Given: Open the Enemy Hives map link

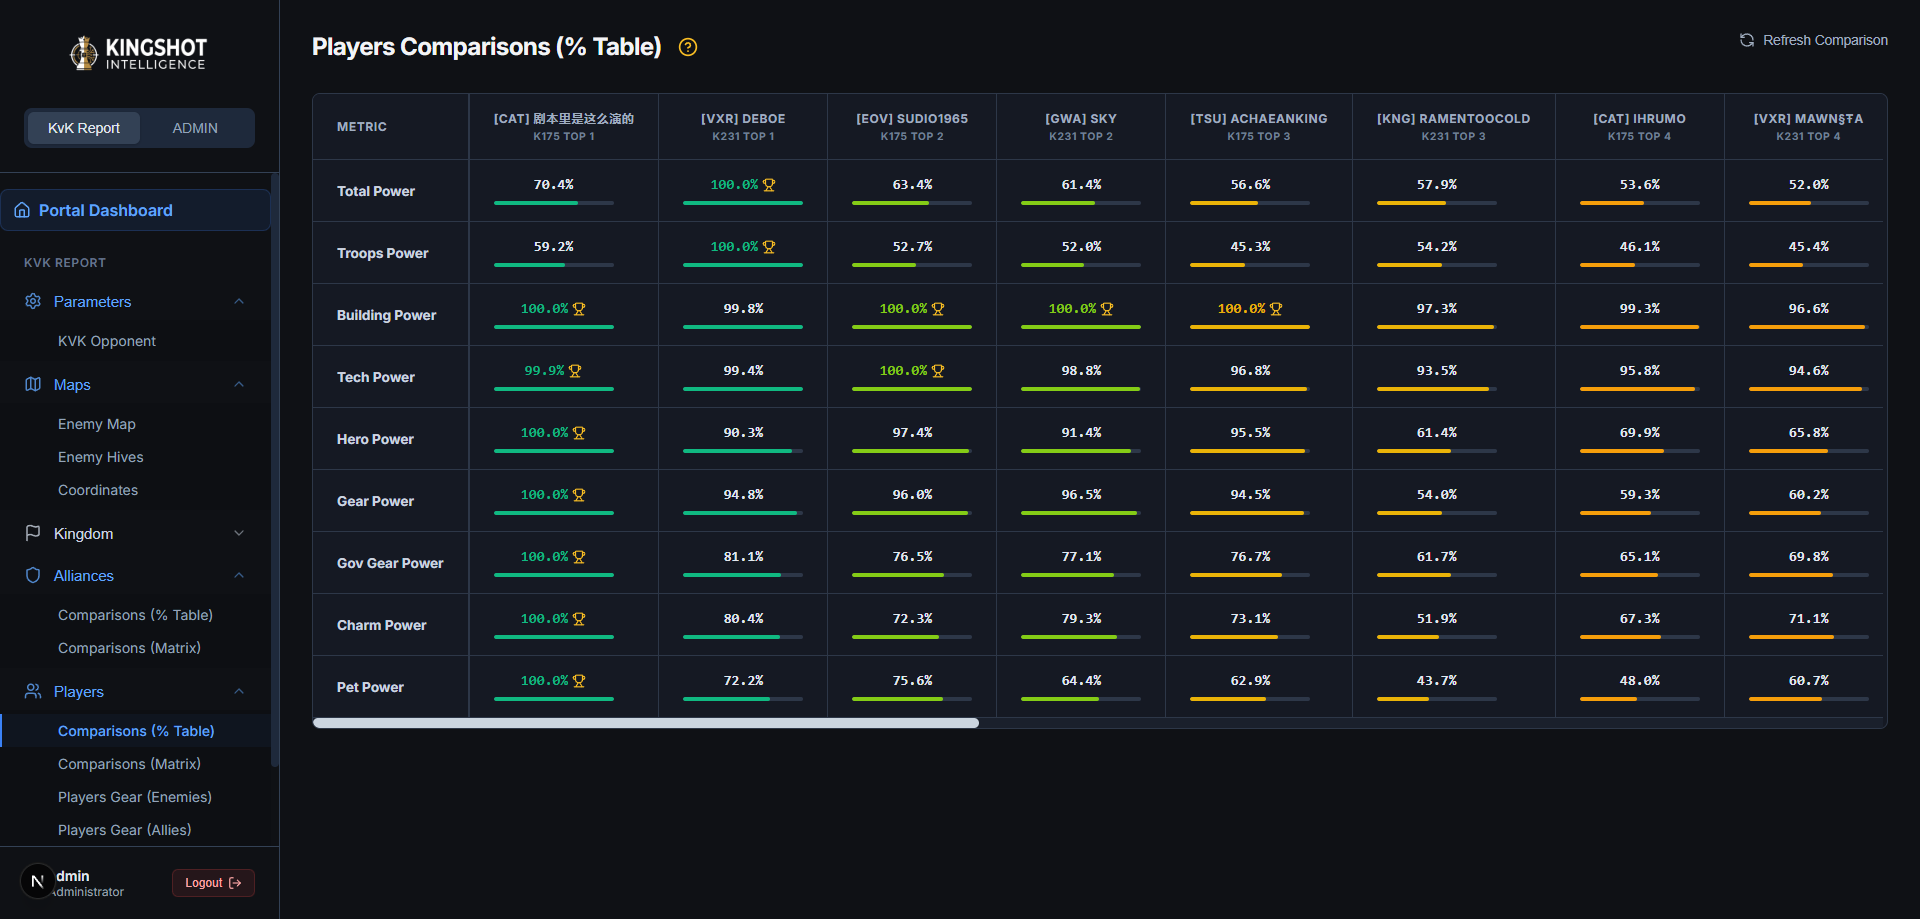Looking at the screenshot, I should [101, 457].
